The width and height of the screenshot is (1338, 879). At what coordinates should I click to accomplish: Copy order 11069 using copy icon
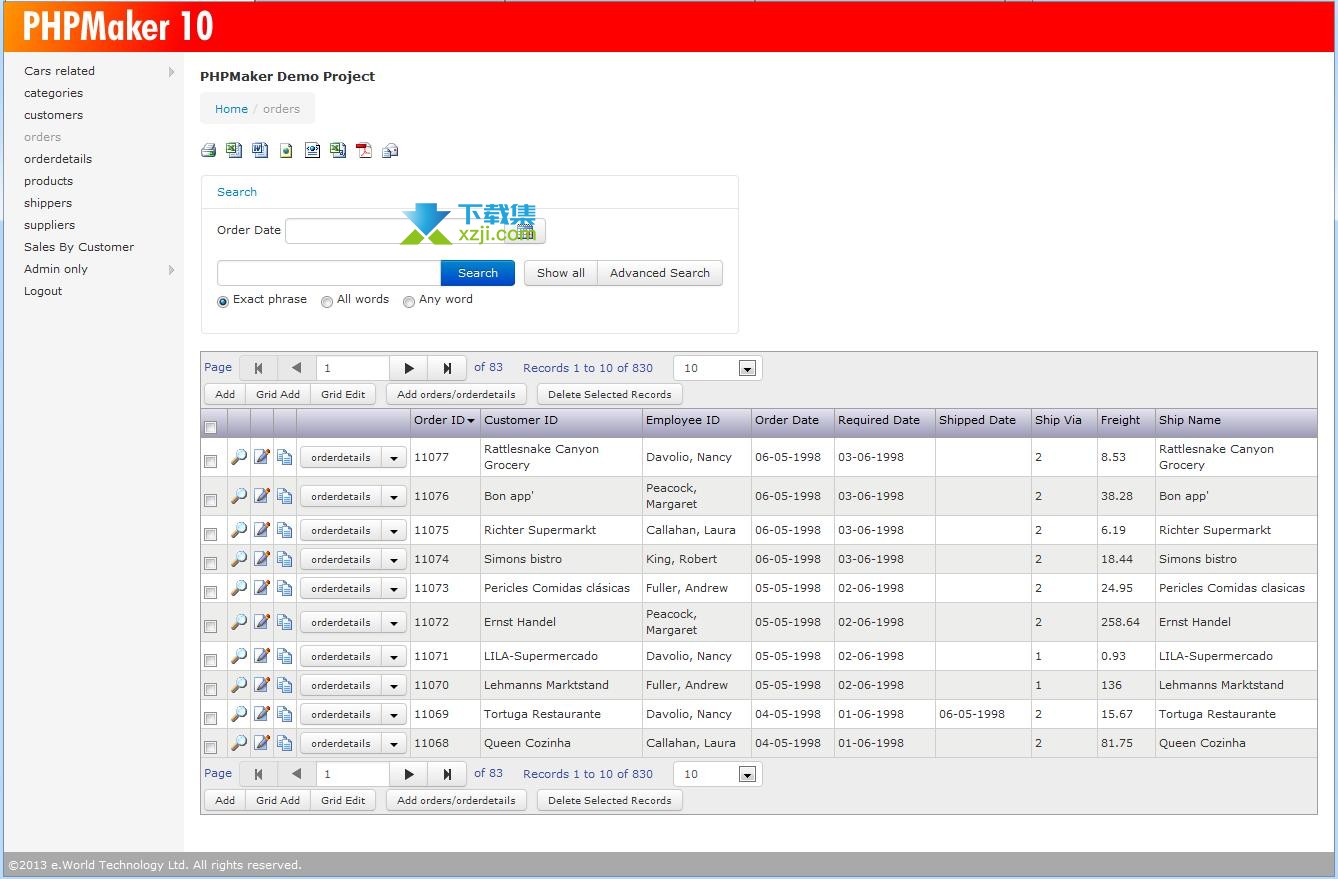(285, 714)
